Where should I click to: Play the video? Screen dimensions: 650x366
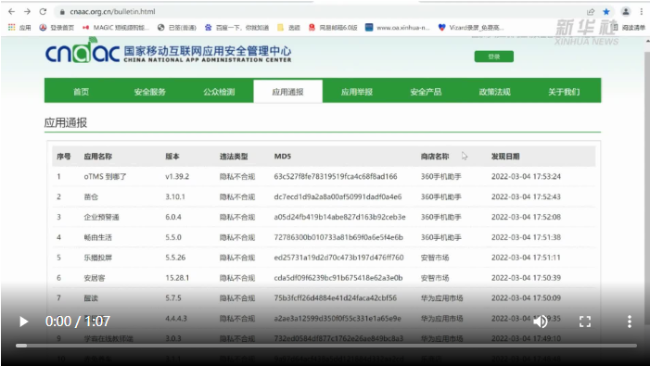point(24,321)
